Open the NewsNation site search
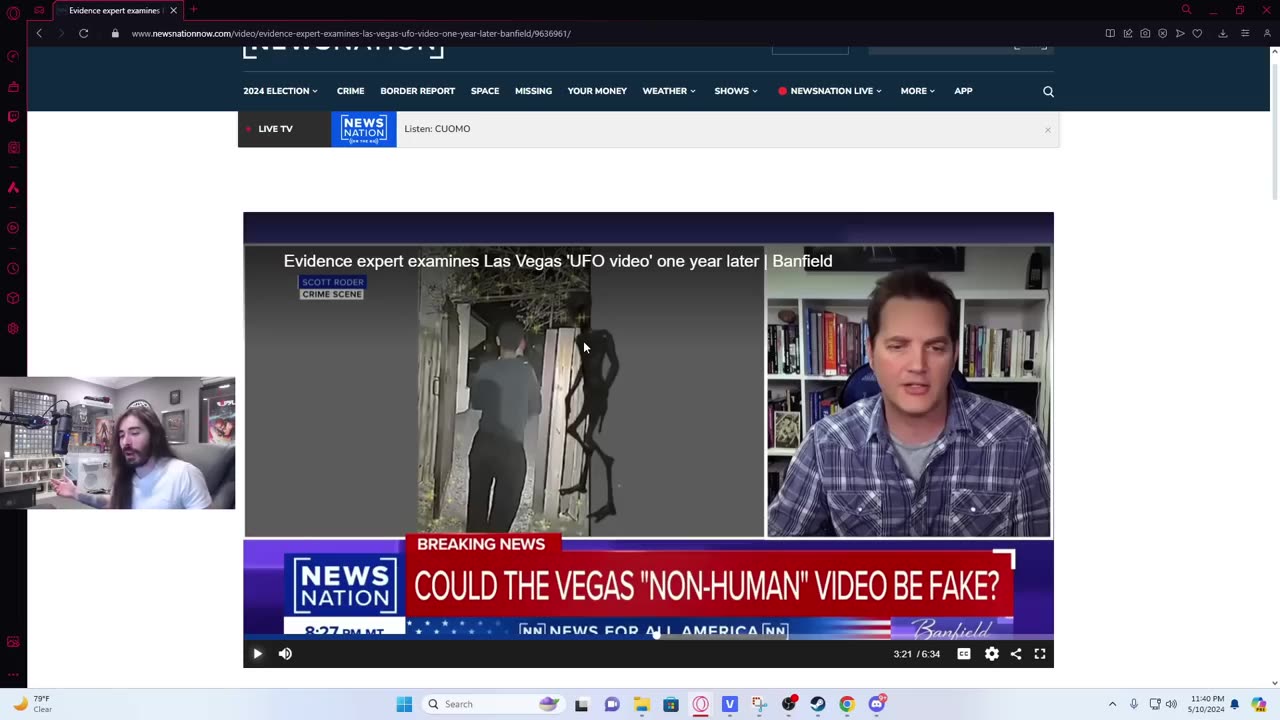1280x720 pixels. 1048,91
